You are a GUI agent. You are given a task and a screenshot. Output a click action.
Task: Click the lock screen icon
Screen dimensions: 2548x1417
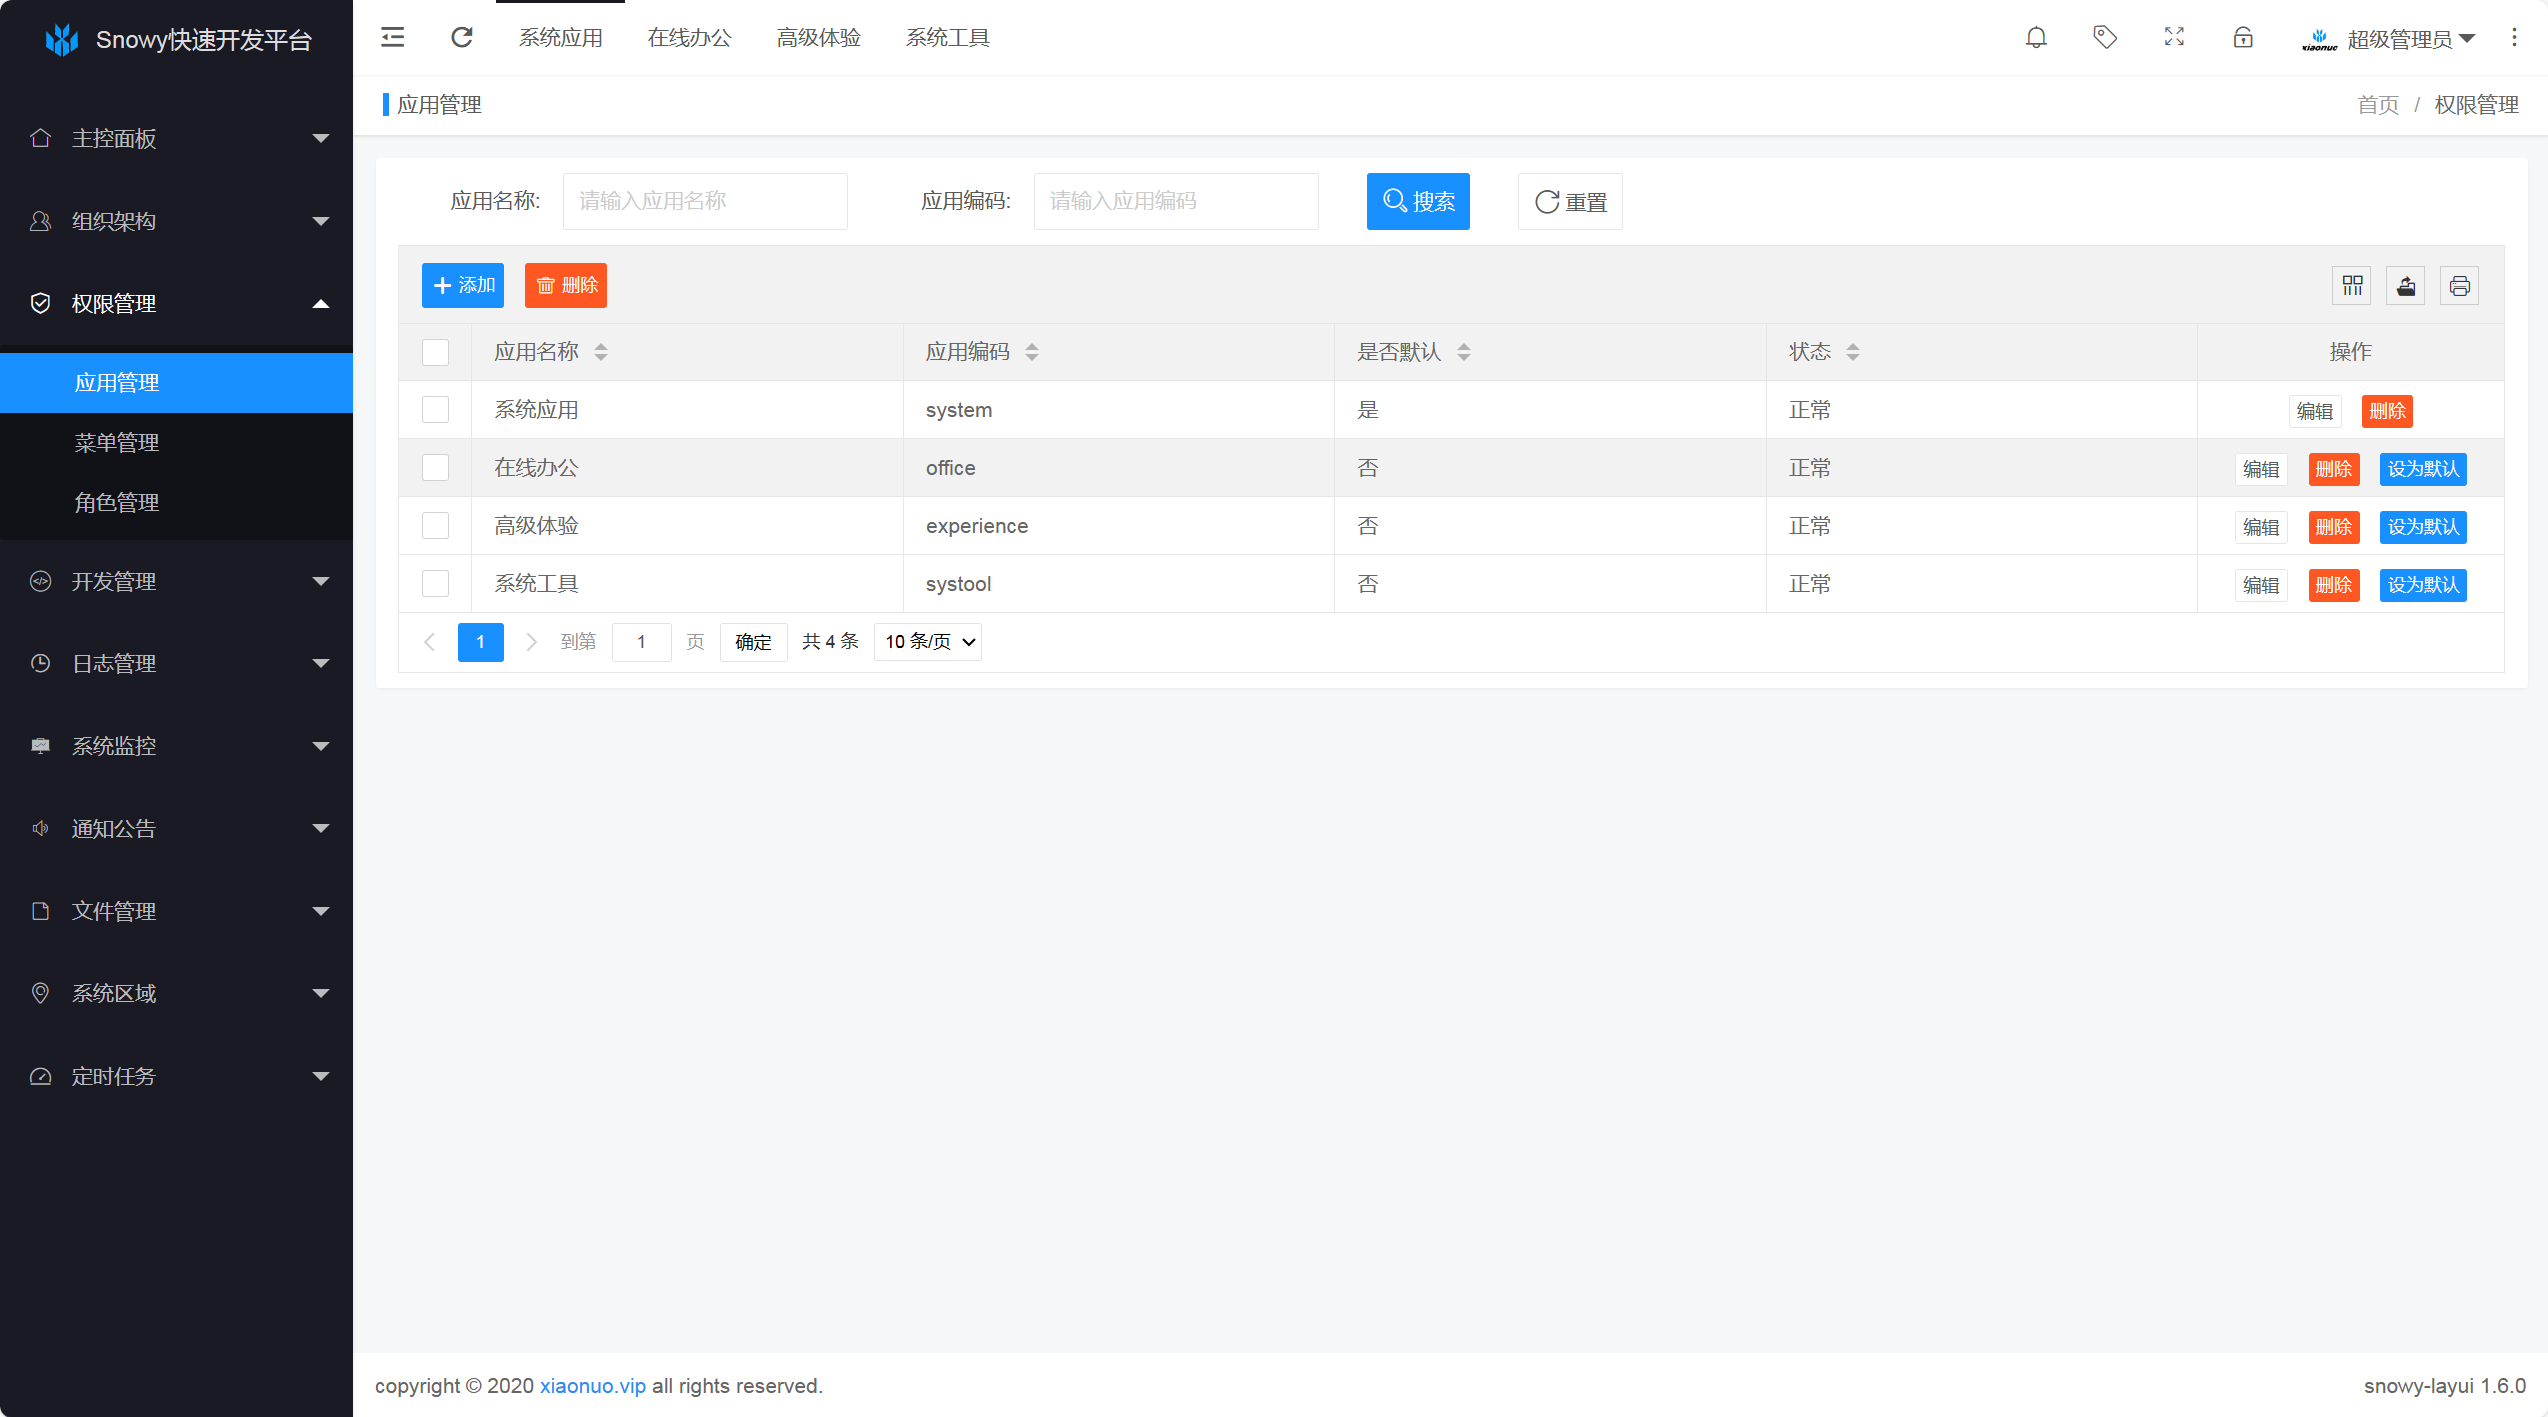point(2243,38)
